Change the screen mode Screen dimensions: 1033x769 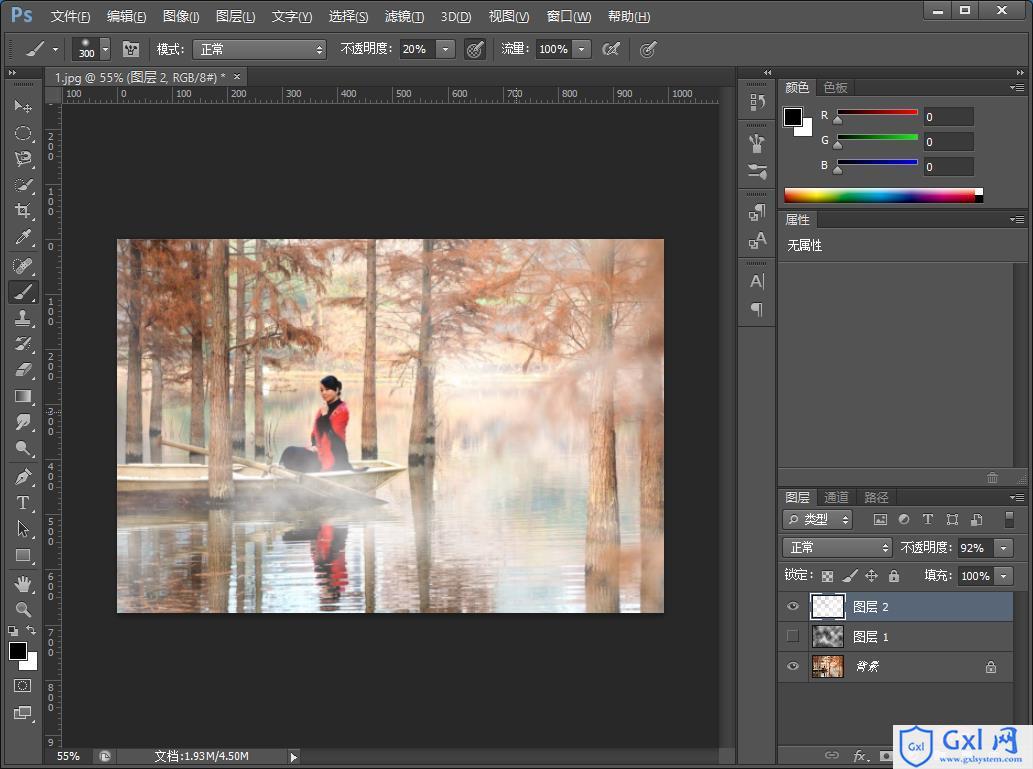coord(22,713)
